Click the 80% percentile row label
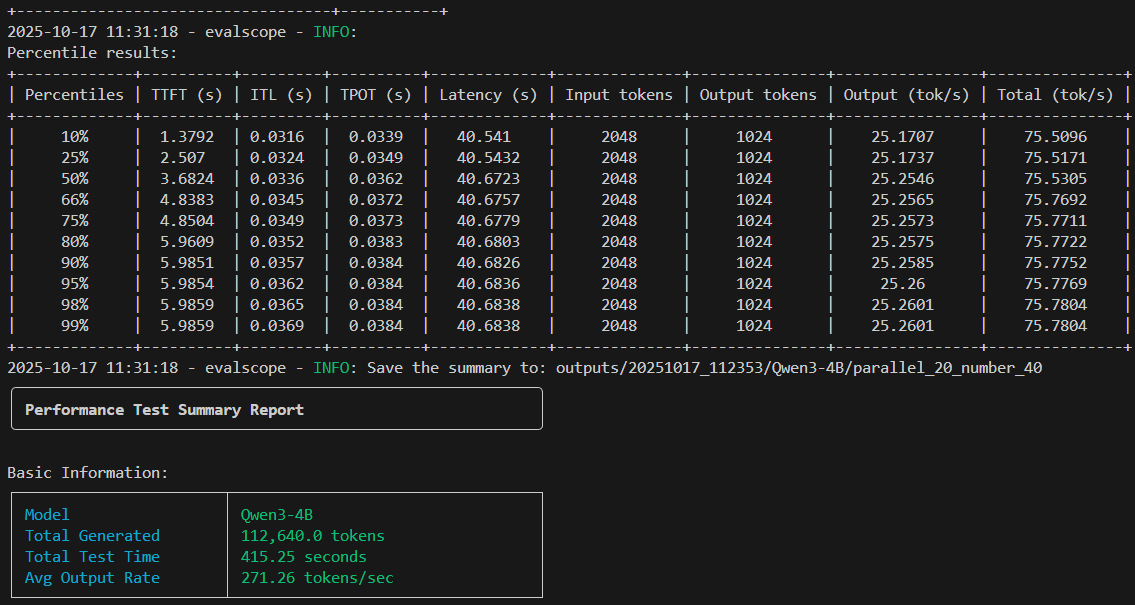 tap(75, 242)
